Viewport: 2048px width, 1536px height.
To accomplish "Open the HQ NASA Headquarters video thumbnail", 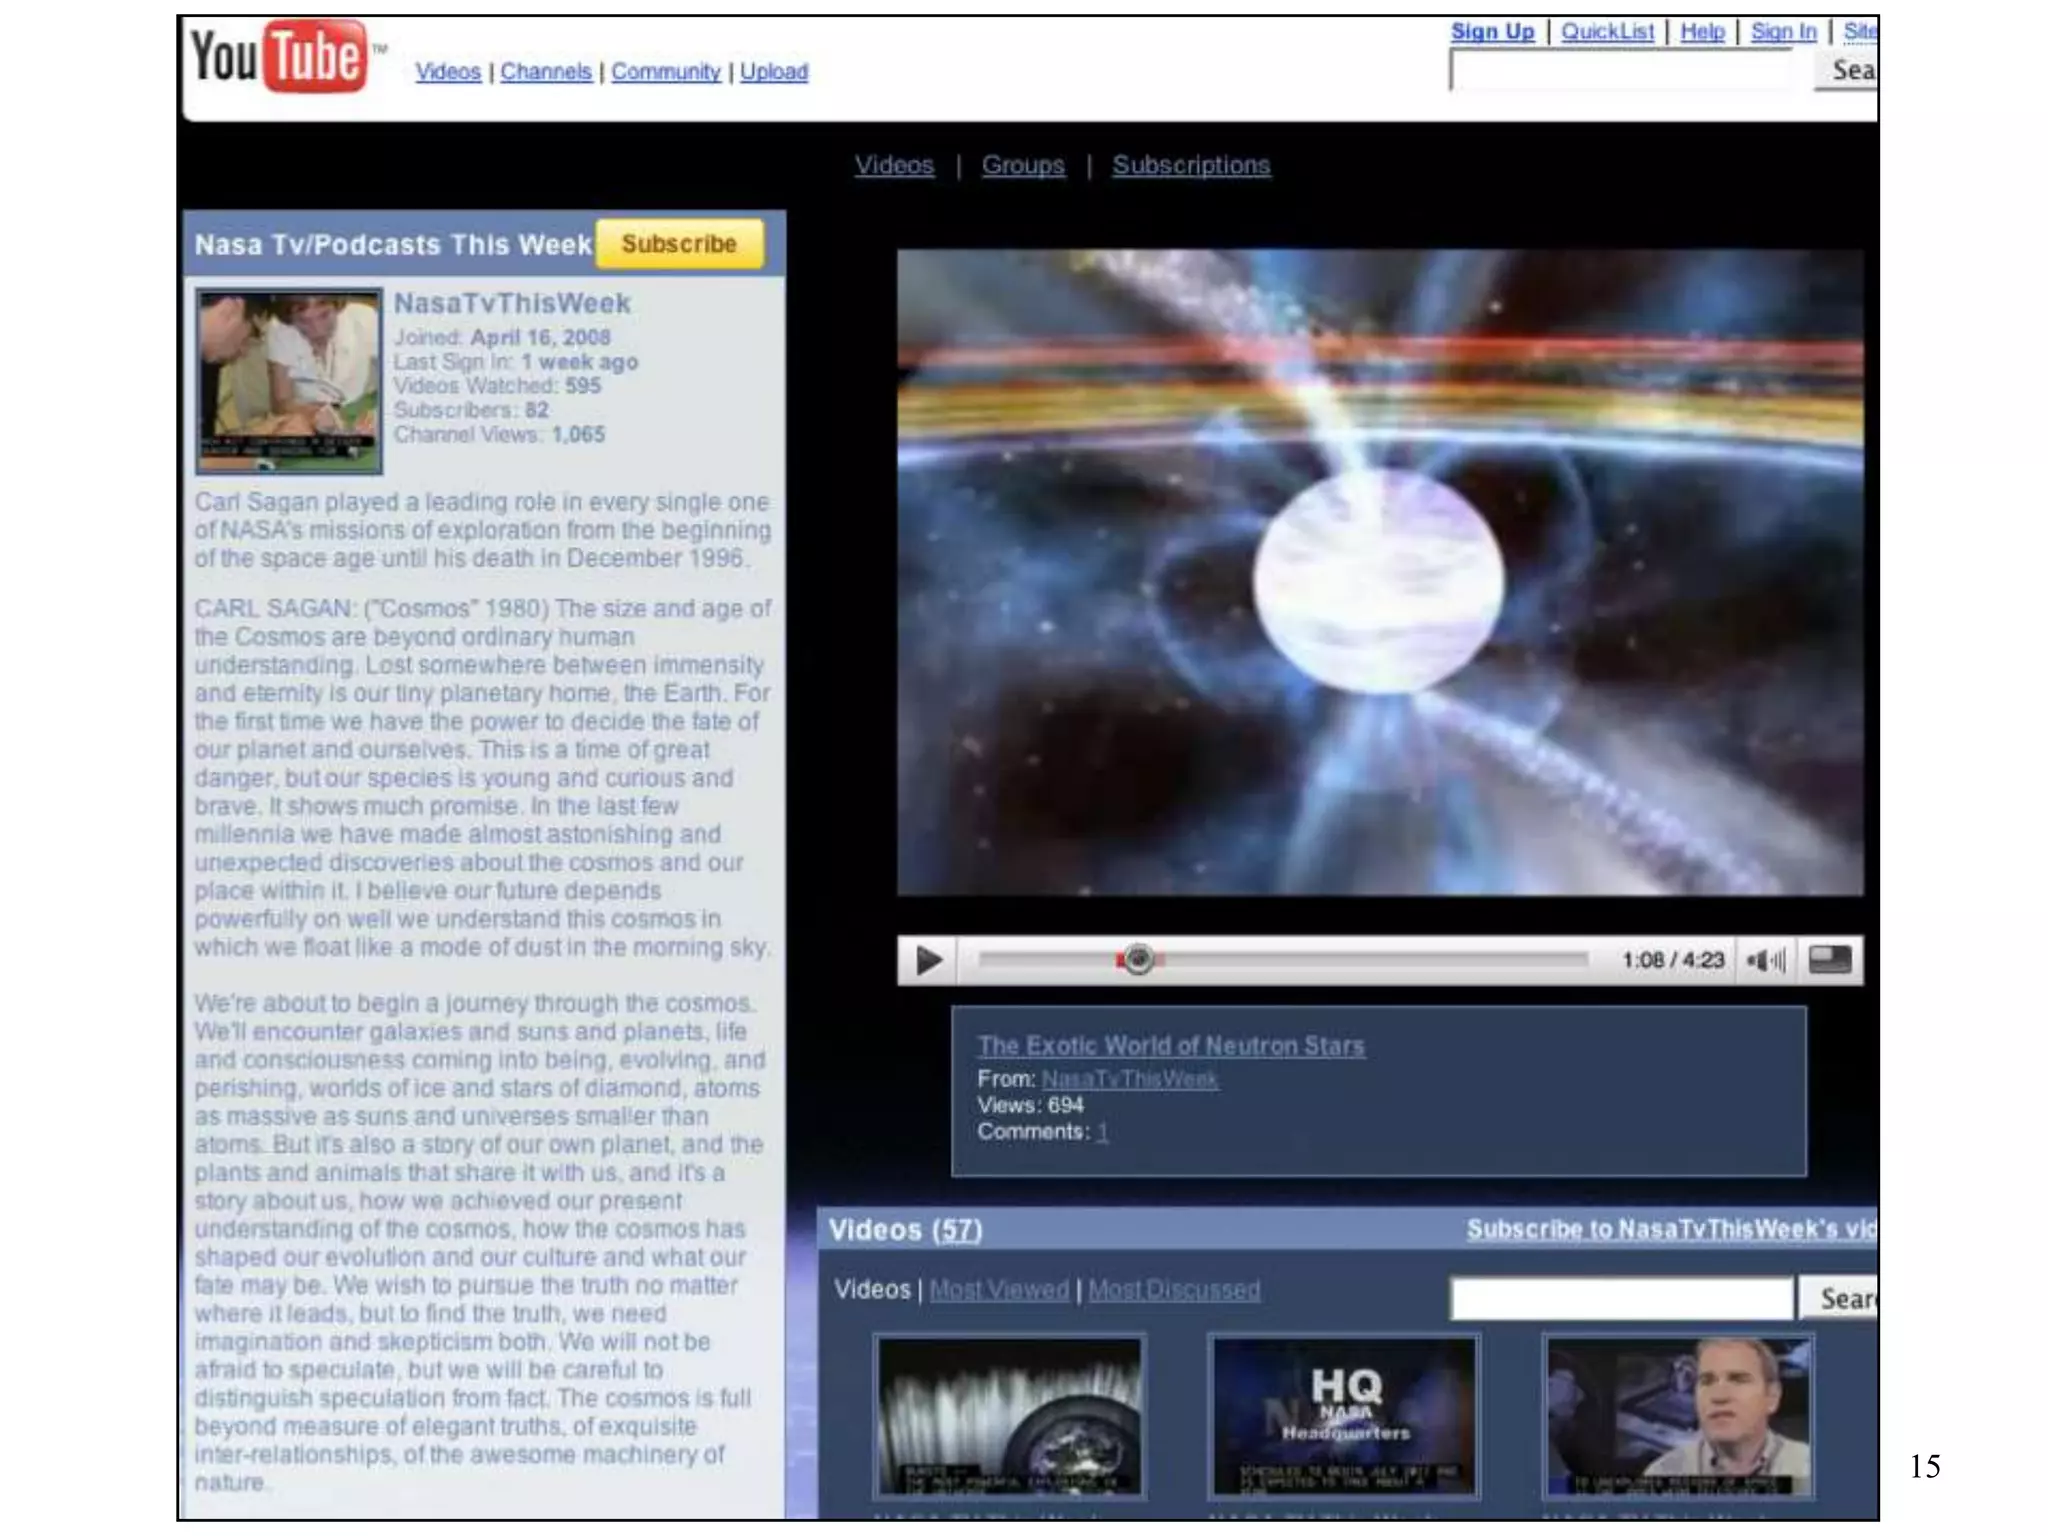I will click(x=1344, y=1416).
